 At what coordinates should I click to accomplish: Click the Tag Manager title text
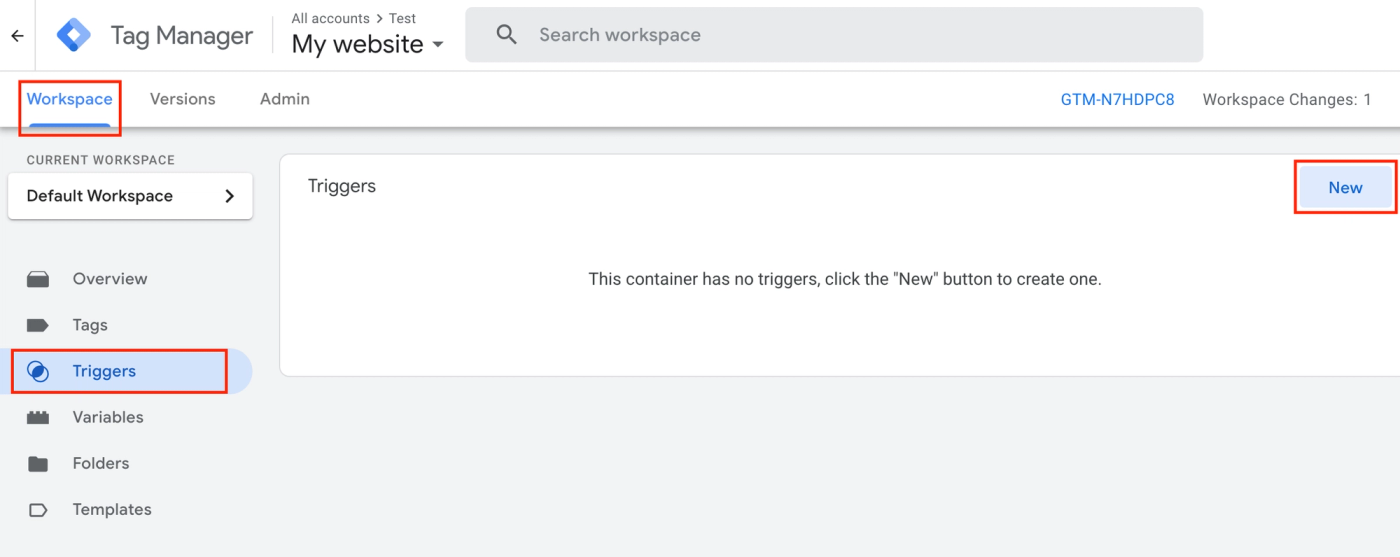tap(181, 36)
